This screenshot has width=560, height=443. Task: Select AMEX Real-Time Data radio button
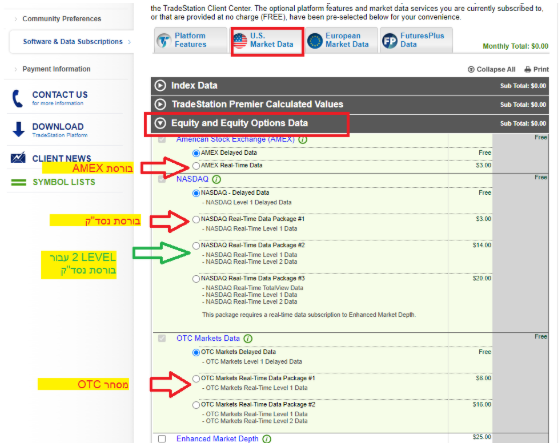coord(196,166)
